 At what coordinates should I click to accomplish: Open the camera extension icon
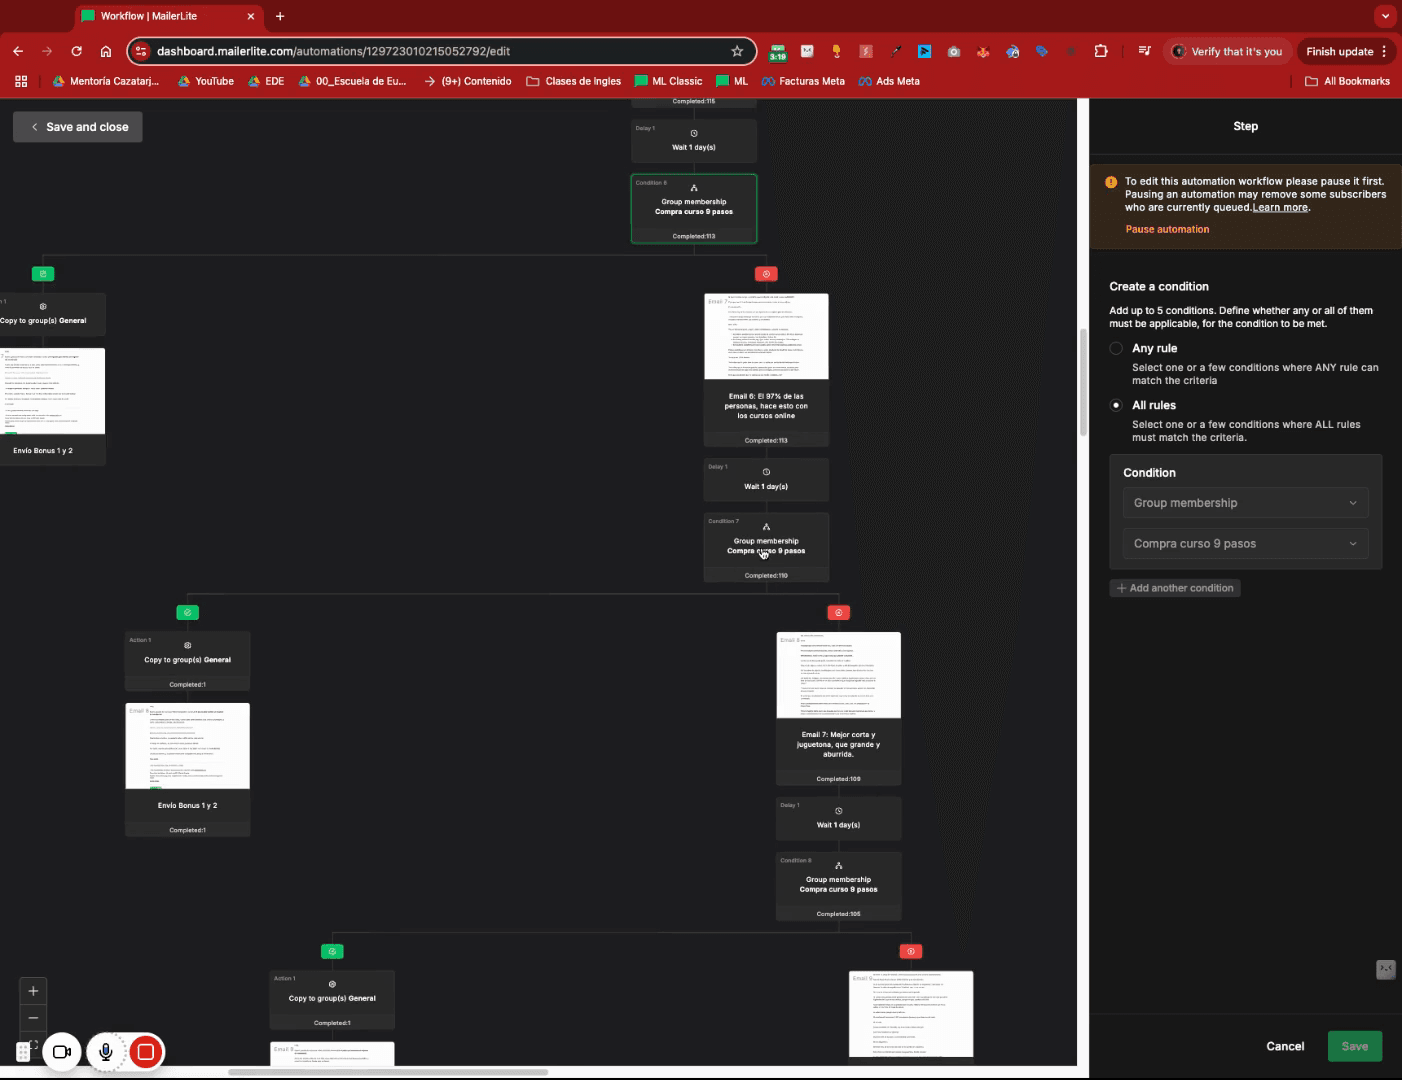[x=954, y=51]
